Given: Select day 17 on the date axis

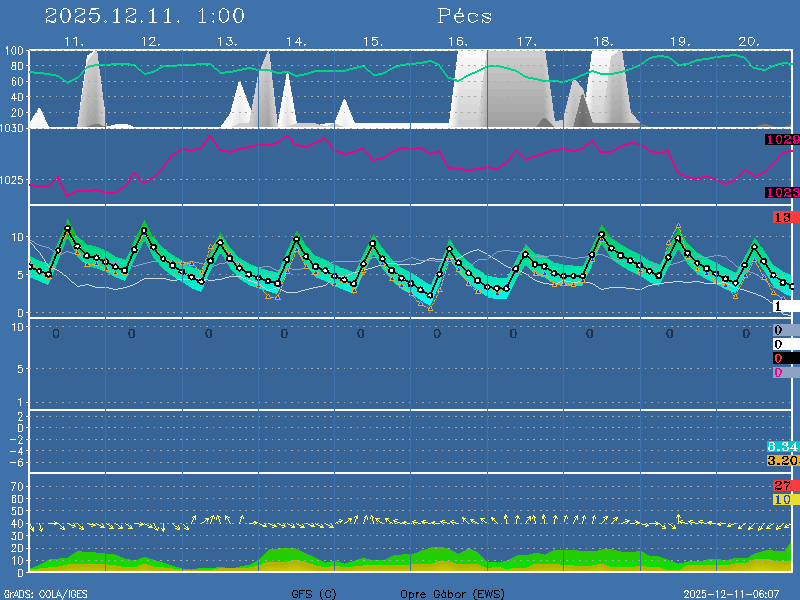Looking at the screenshot, I should (x=526, y=42).
